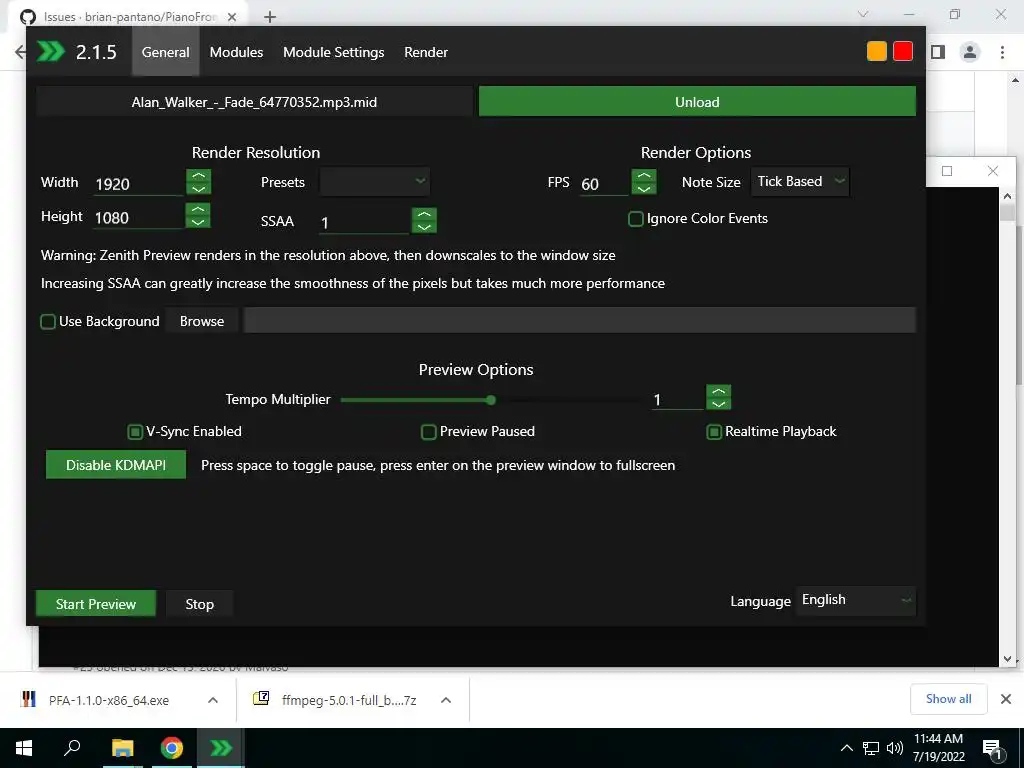Click the Height input field

click(x=137, y=217)
